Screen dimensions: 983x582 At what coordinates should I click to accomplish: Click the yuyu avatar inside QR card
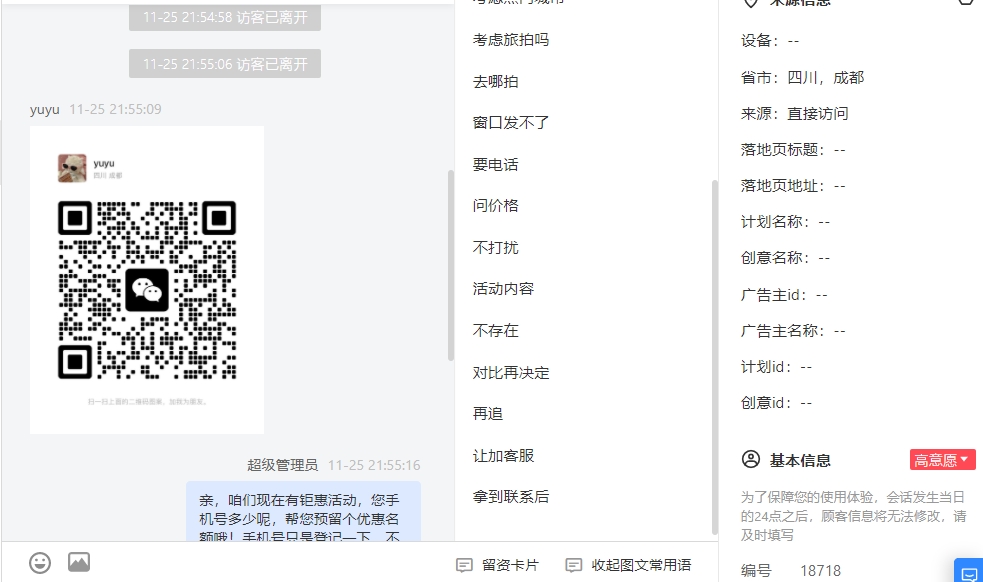pos(72,168)
